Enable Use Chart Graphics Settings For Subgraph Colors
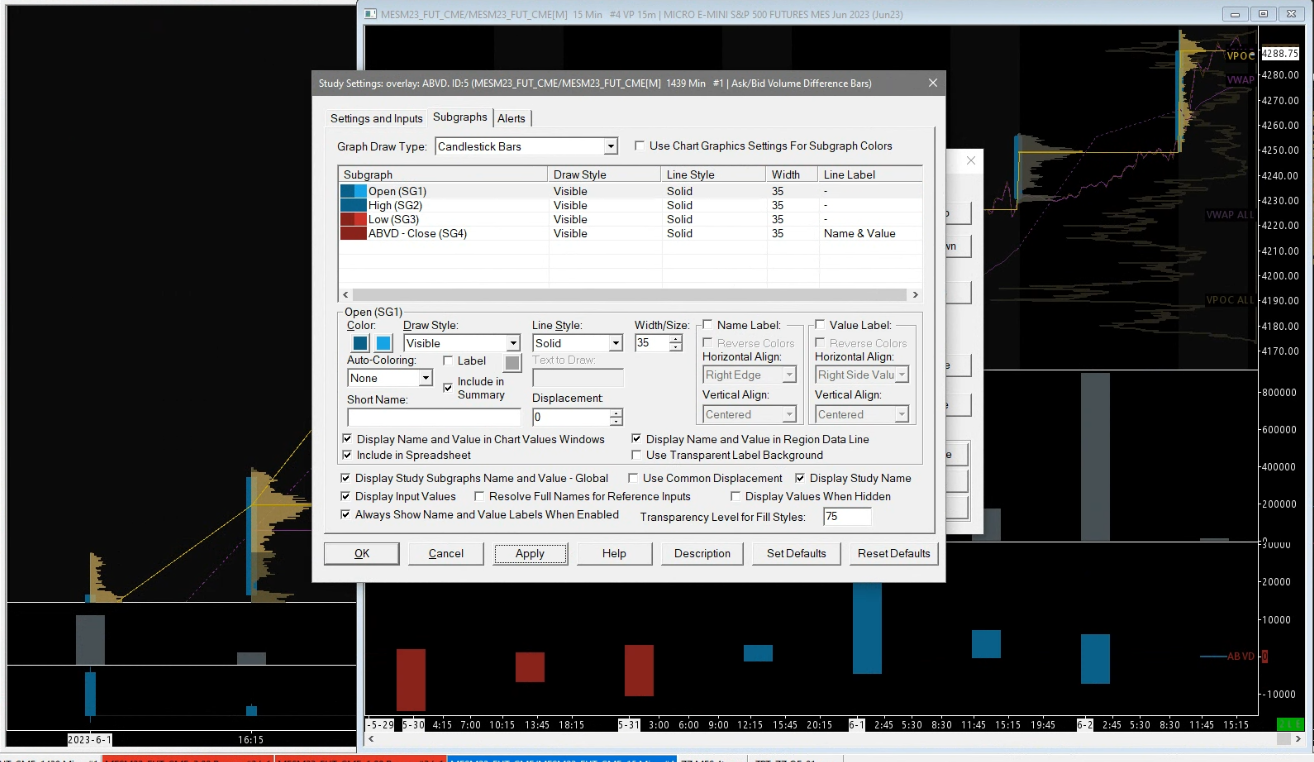Viewport: 1314px width, 762px height. (x=640, y=146)
